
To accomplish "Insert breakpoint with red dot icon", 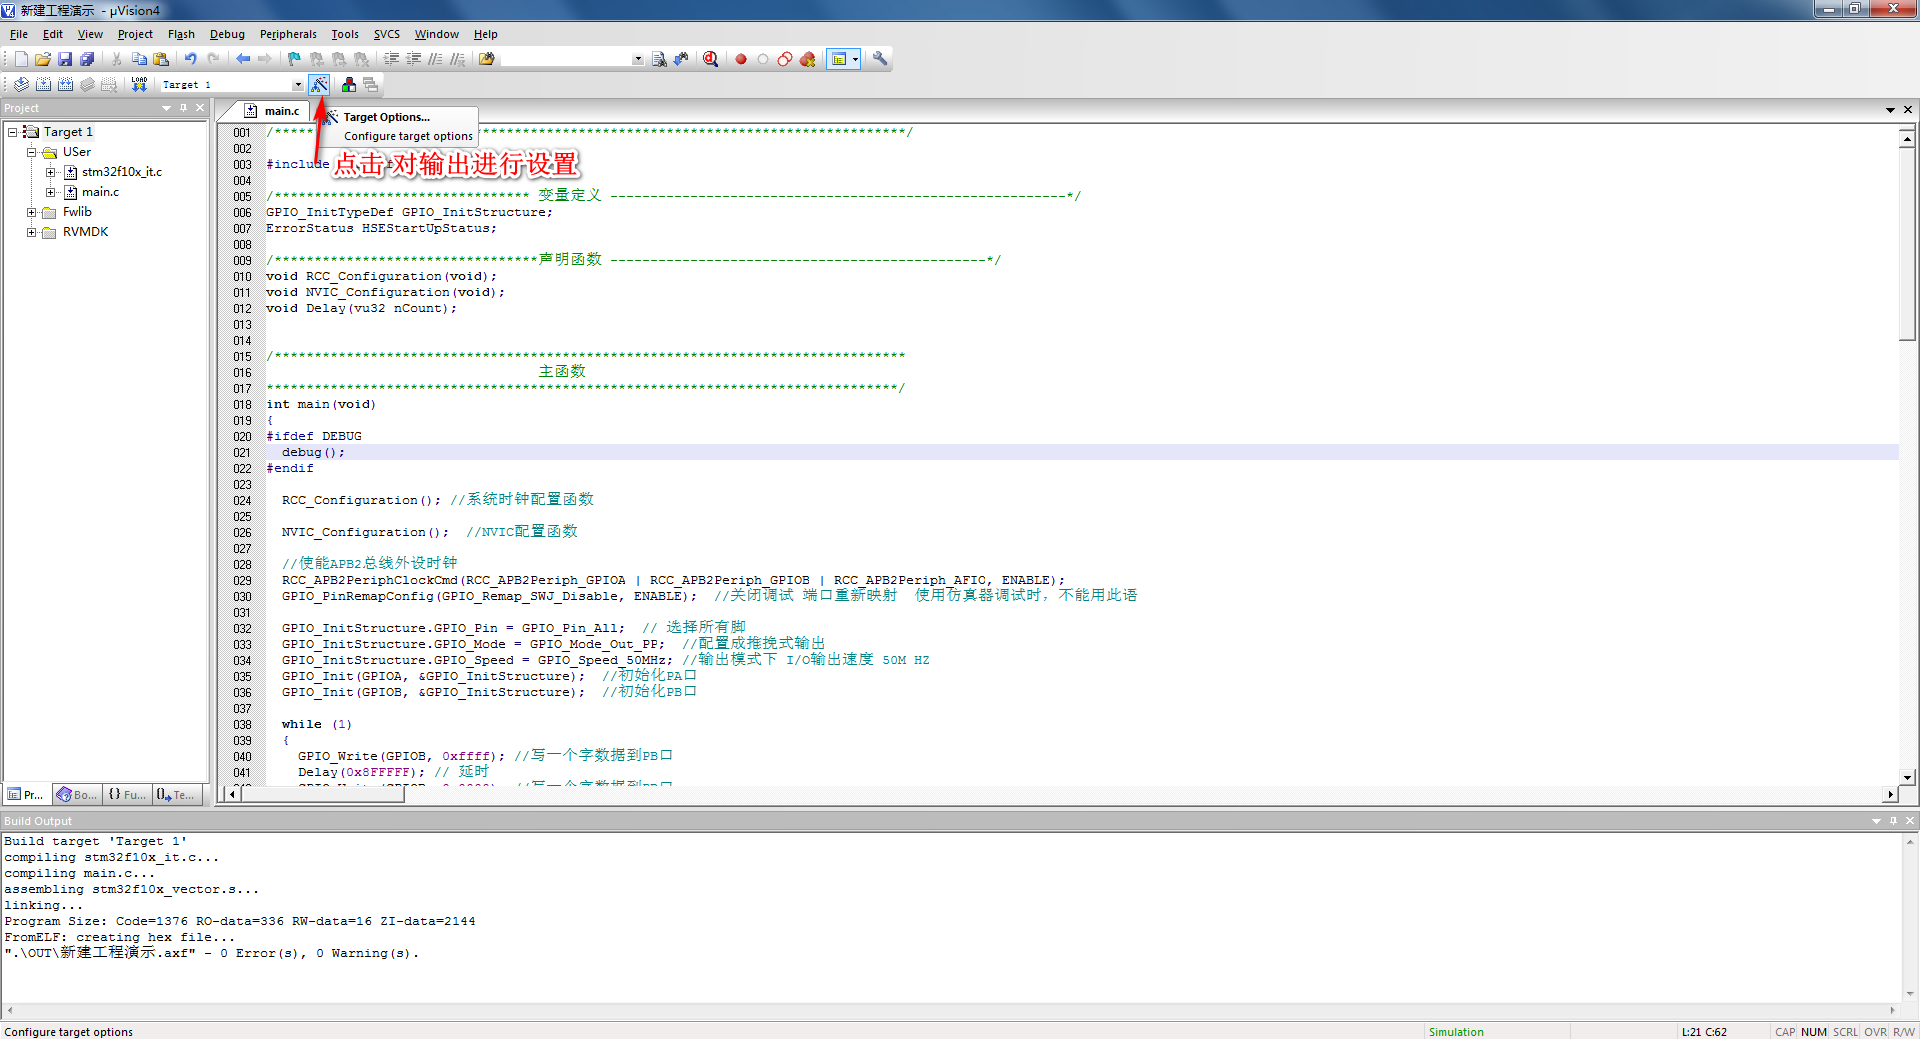I will (741, 59).
